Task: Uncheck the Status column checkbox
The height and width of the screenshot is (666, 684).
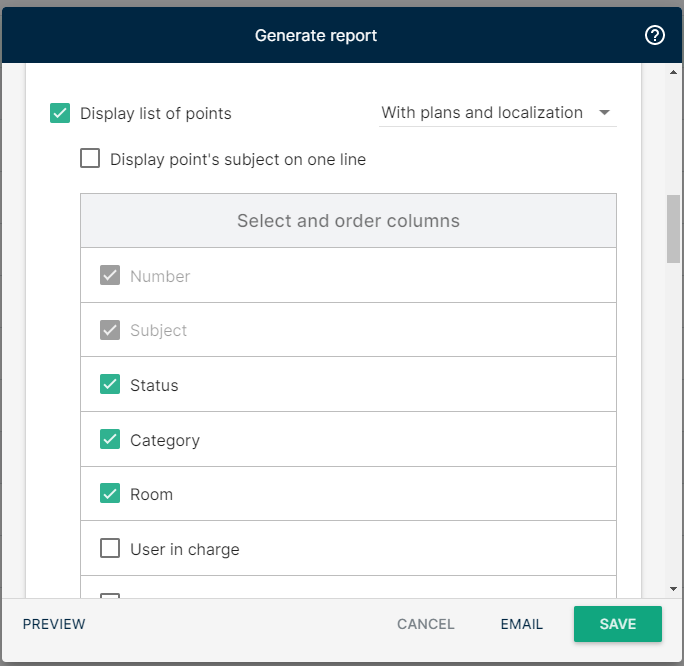Action: click(x=110, y=384)
